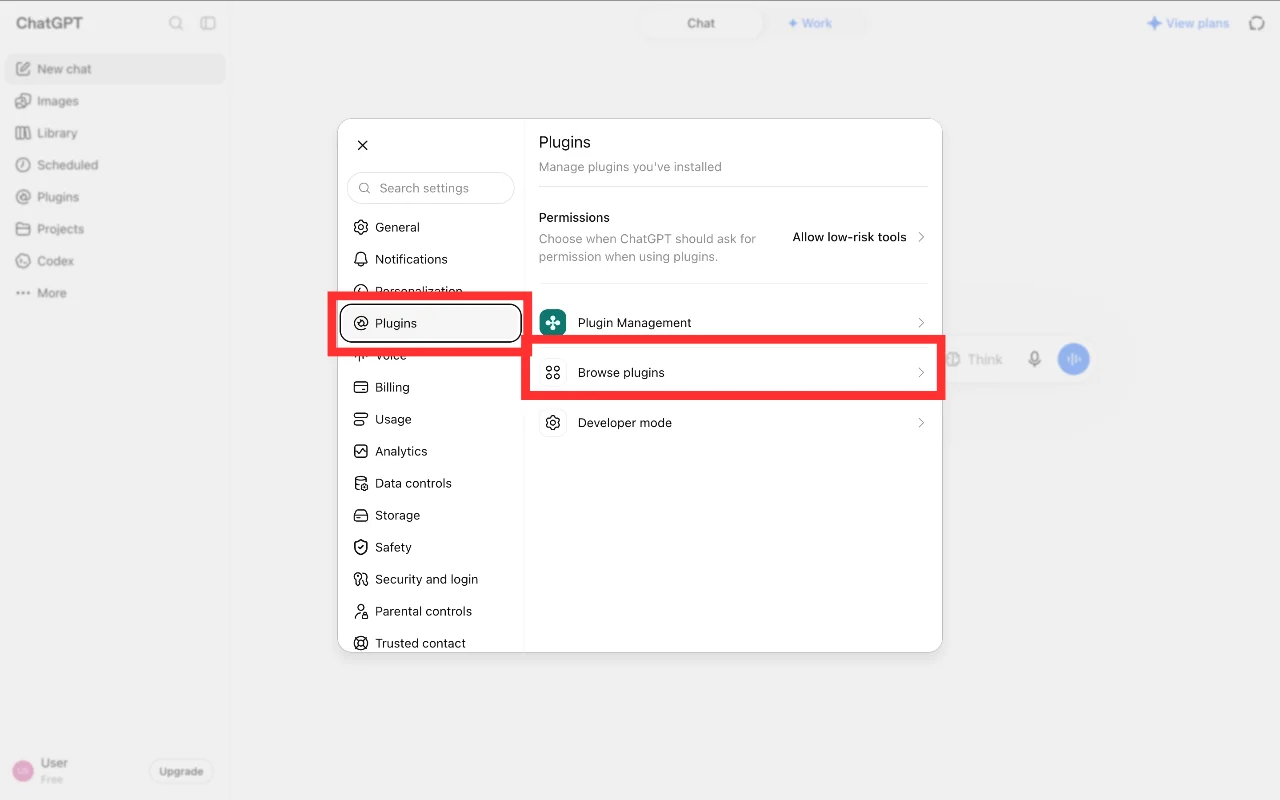Click the Upgrade button
This screenshot has height=800, width=1280.
(181, 771)
